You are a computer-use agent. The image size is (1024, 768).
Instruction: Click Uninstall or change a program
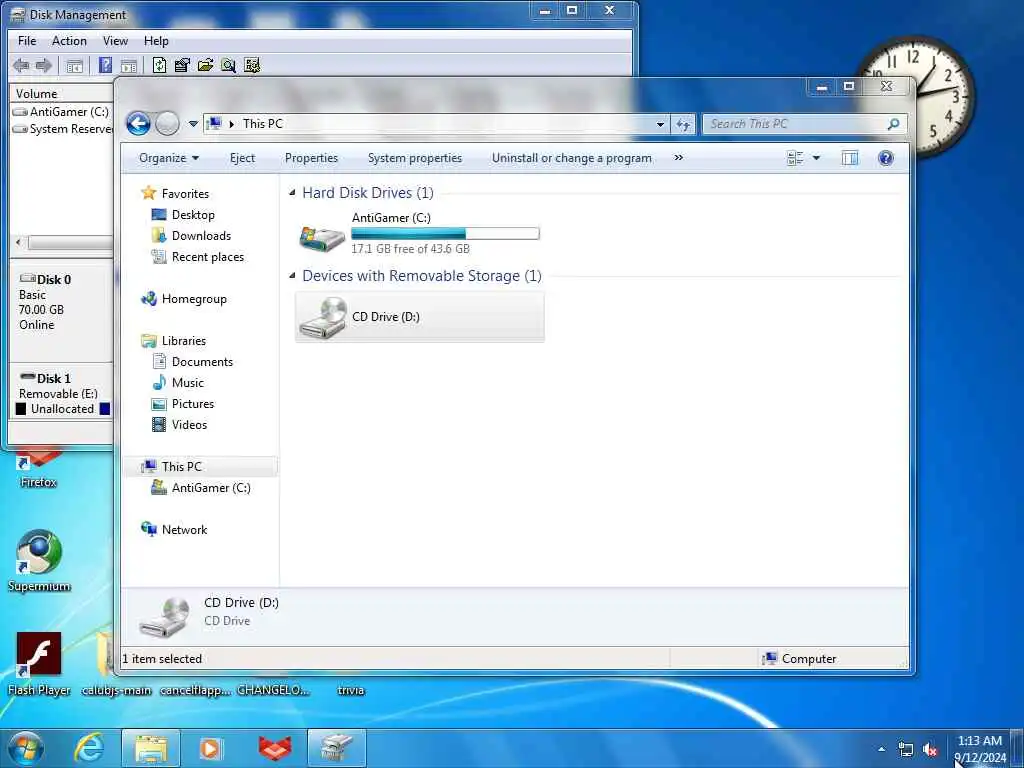(571, 158)
